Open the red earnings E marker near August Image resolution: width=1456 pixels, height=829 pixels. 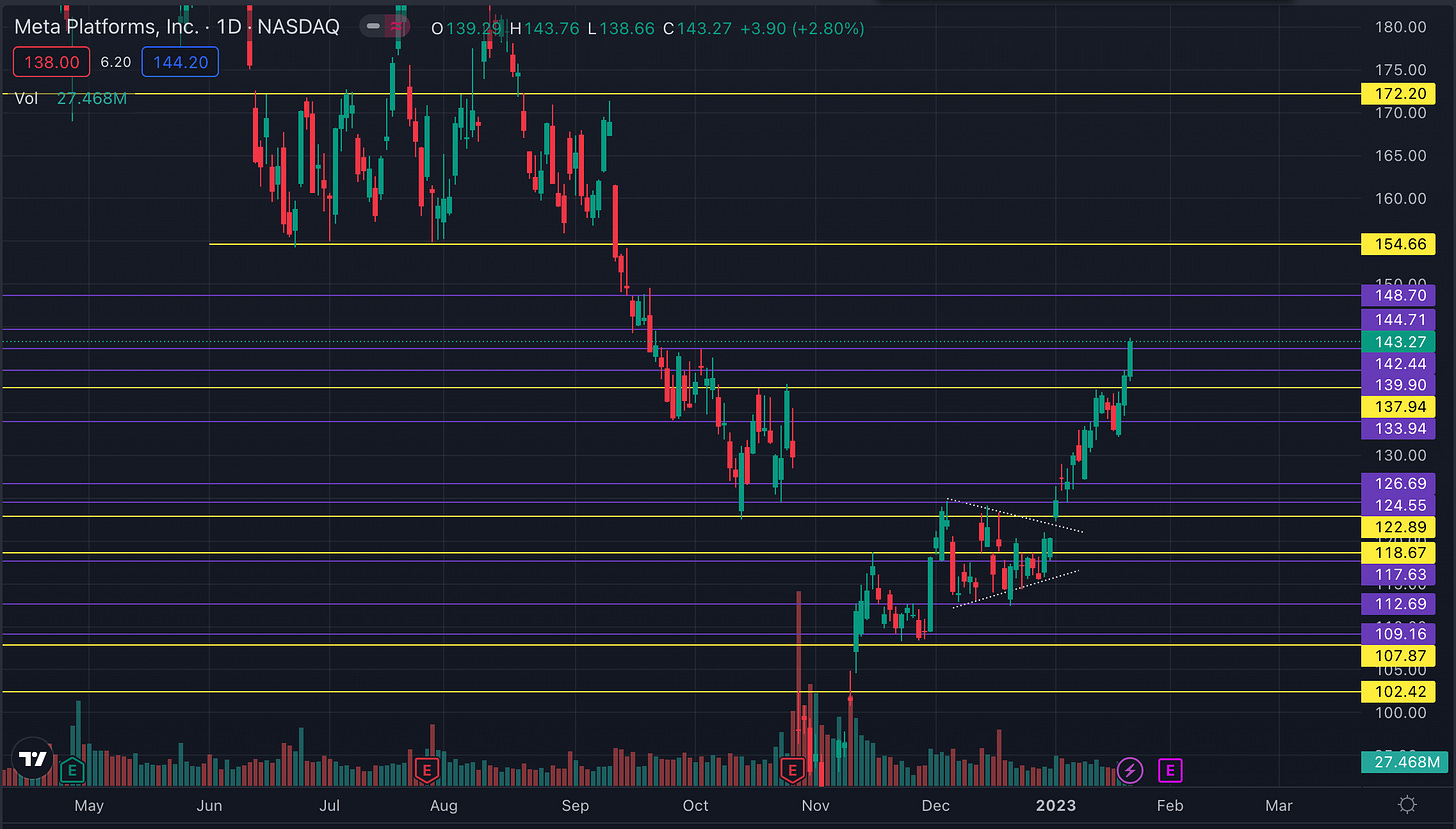426,769
